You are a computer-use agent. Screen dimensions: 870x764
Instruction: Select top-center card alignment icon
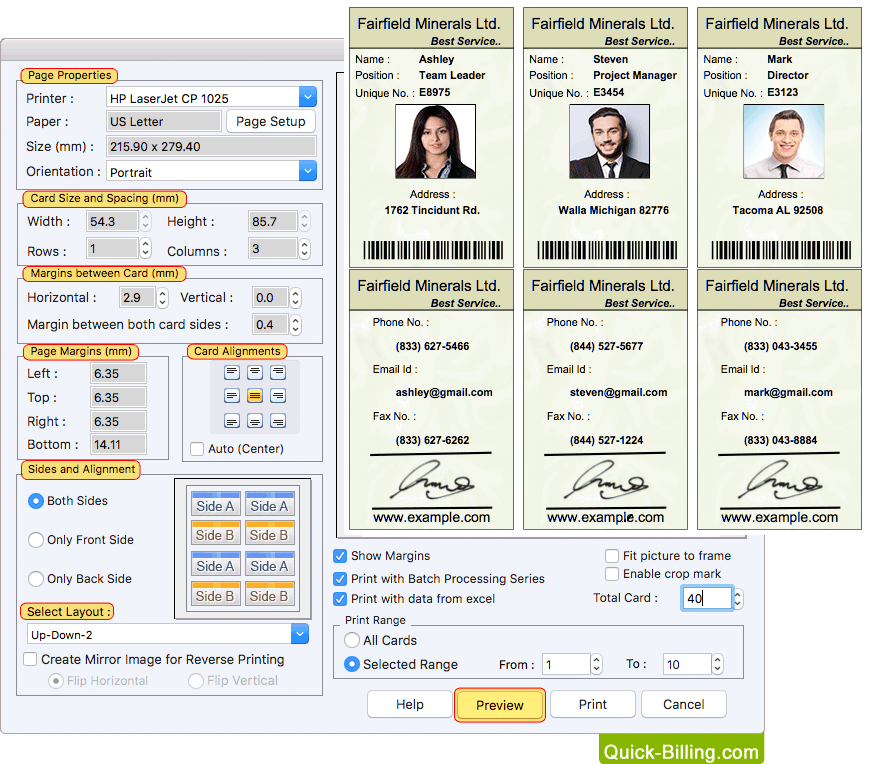[x=255, y=372]
